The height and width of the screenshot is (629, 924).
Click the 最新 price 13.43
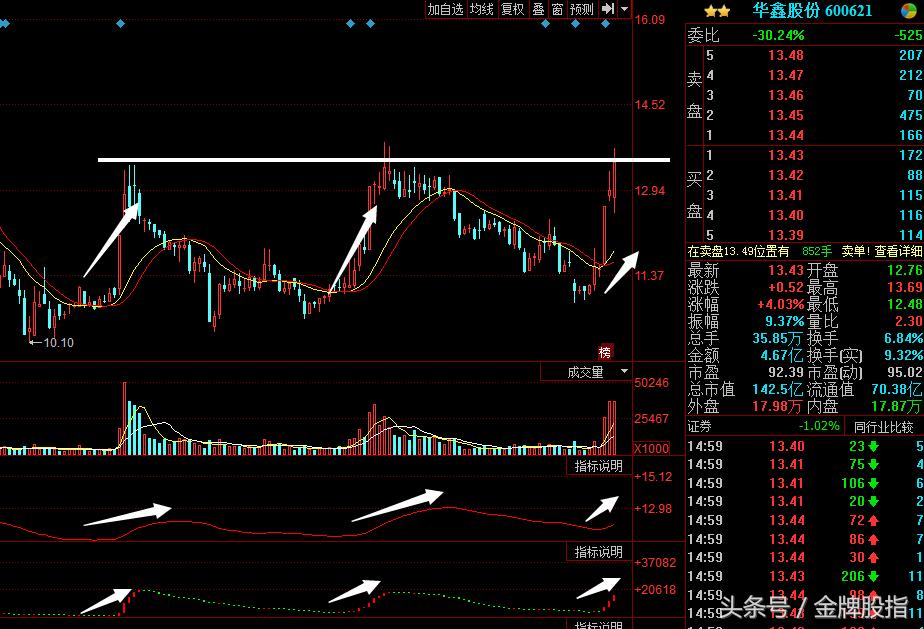[x=786, y=271]
